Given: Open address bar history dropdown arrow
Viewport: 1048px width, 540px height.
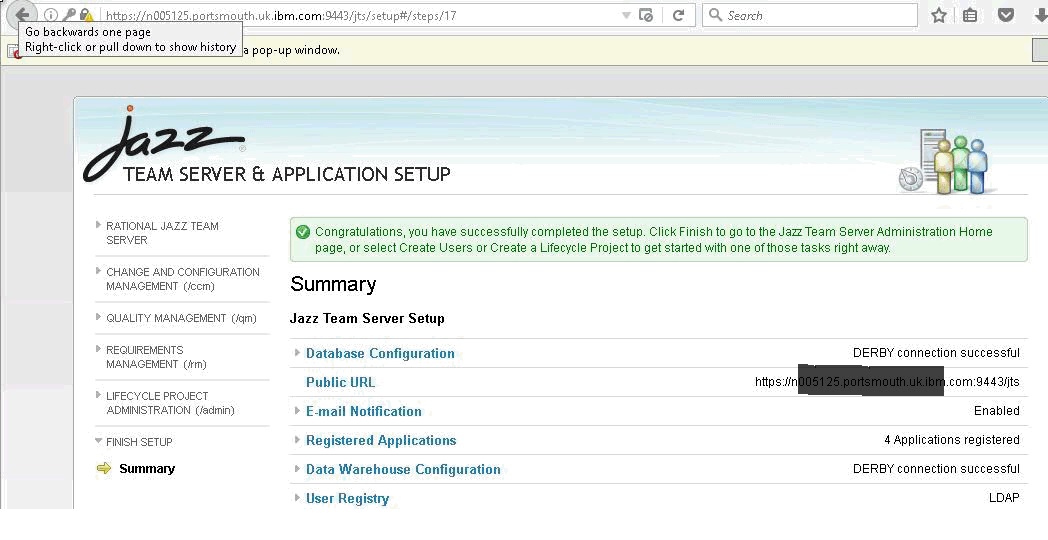Looking at the screenshot, I should tap(626, 15).
